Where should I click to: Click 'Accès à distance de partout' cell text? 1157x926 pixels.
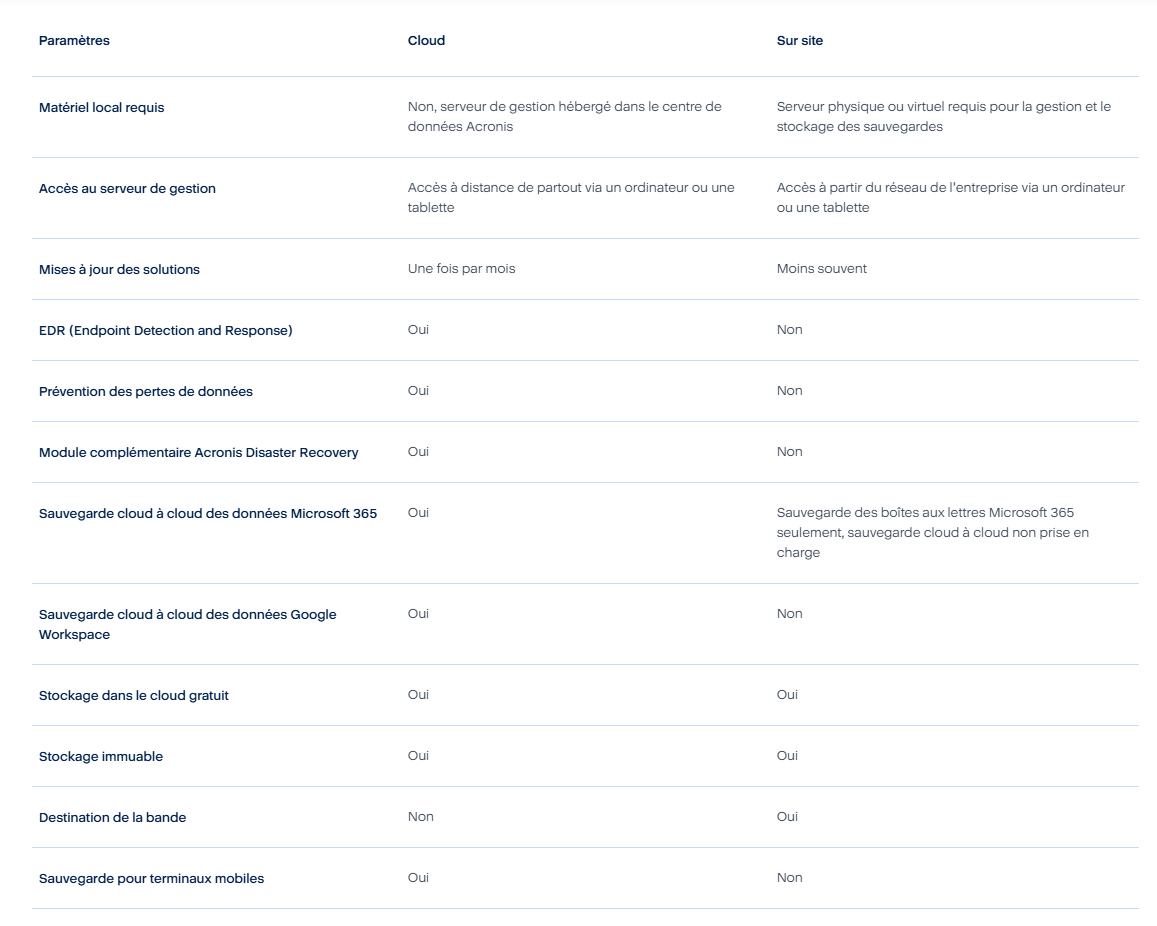(x=571, y=198)
